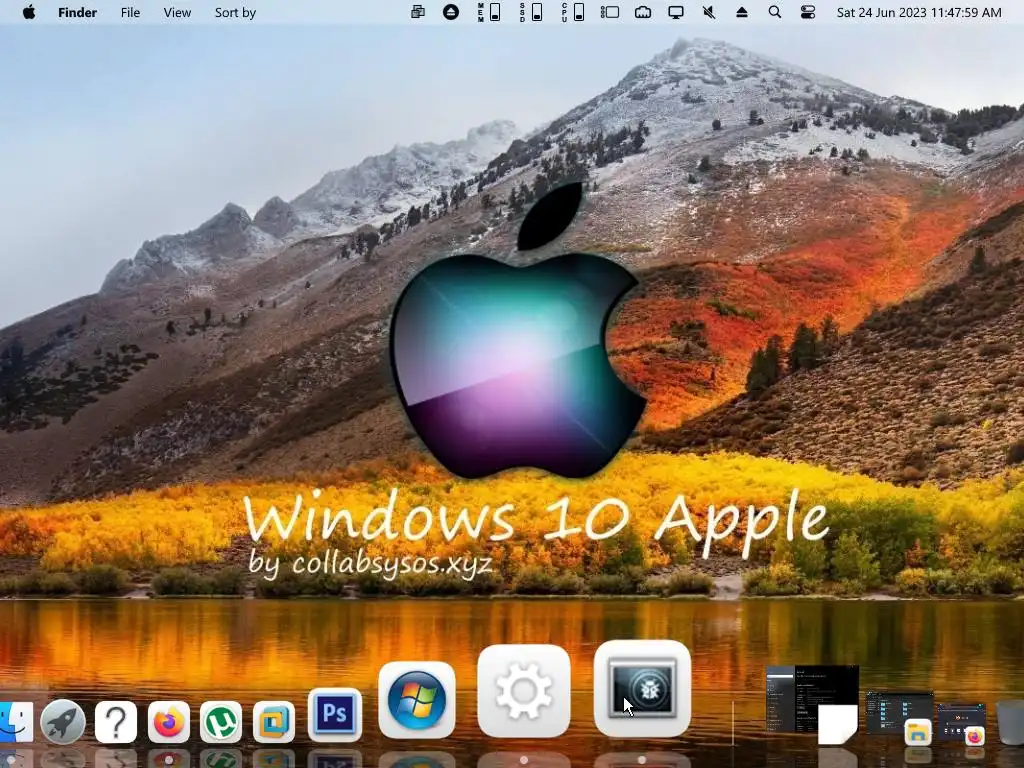This screenshot has height=768, width=1024.
Task: Open the bug-screen app in dock
Action: (643, 688)
